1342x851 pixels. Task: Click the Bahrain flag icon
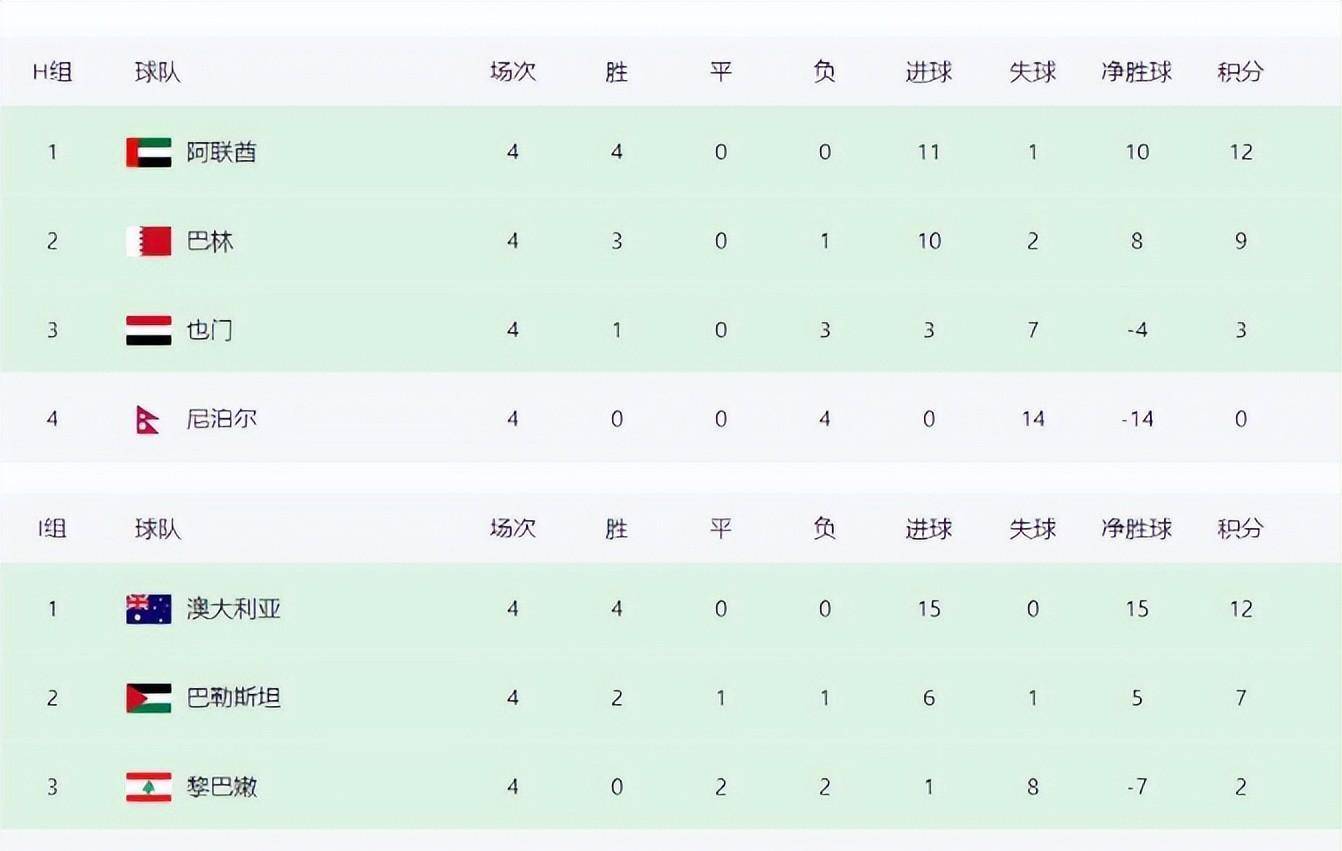(149, 241)
